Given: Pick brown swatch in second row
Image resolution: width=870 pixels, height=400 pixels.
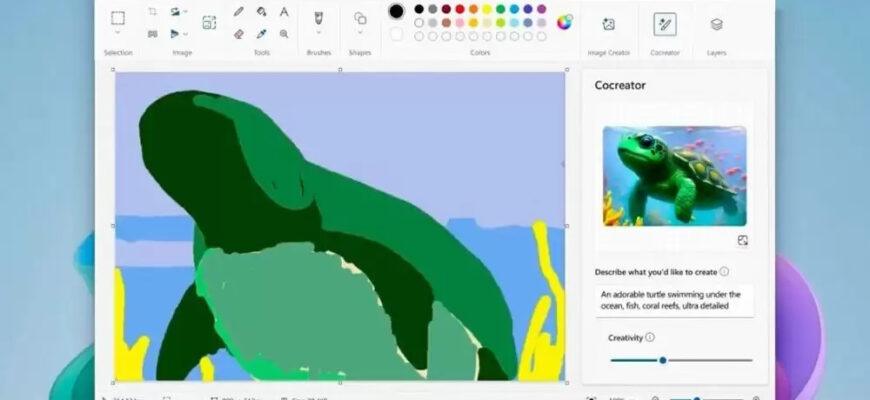Looking at the screenshot, I should pyautogui.click(x=446, y=23).
